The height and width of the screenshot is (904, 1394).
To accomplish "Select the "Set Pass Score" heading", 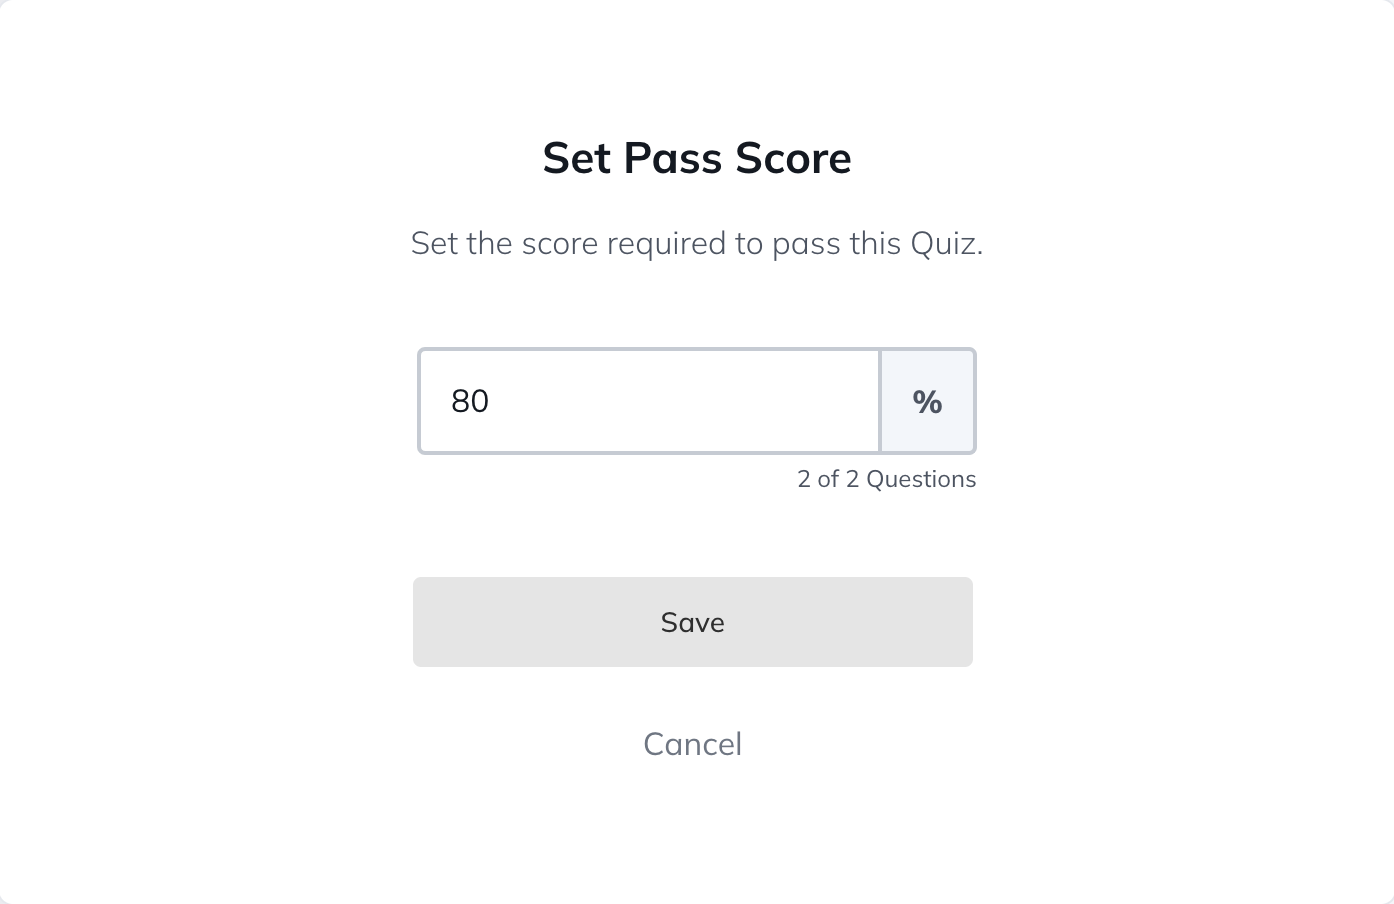I will pos(697,158).
